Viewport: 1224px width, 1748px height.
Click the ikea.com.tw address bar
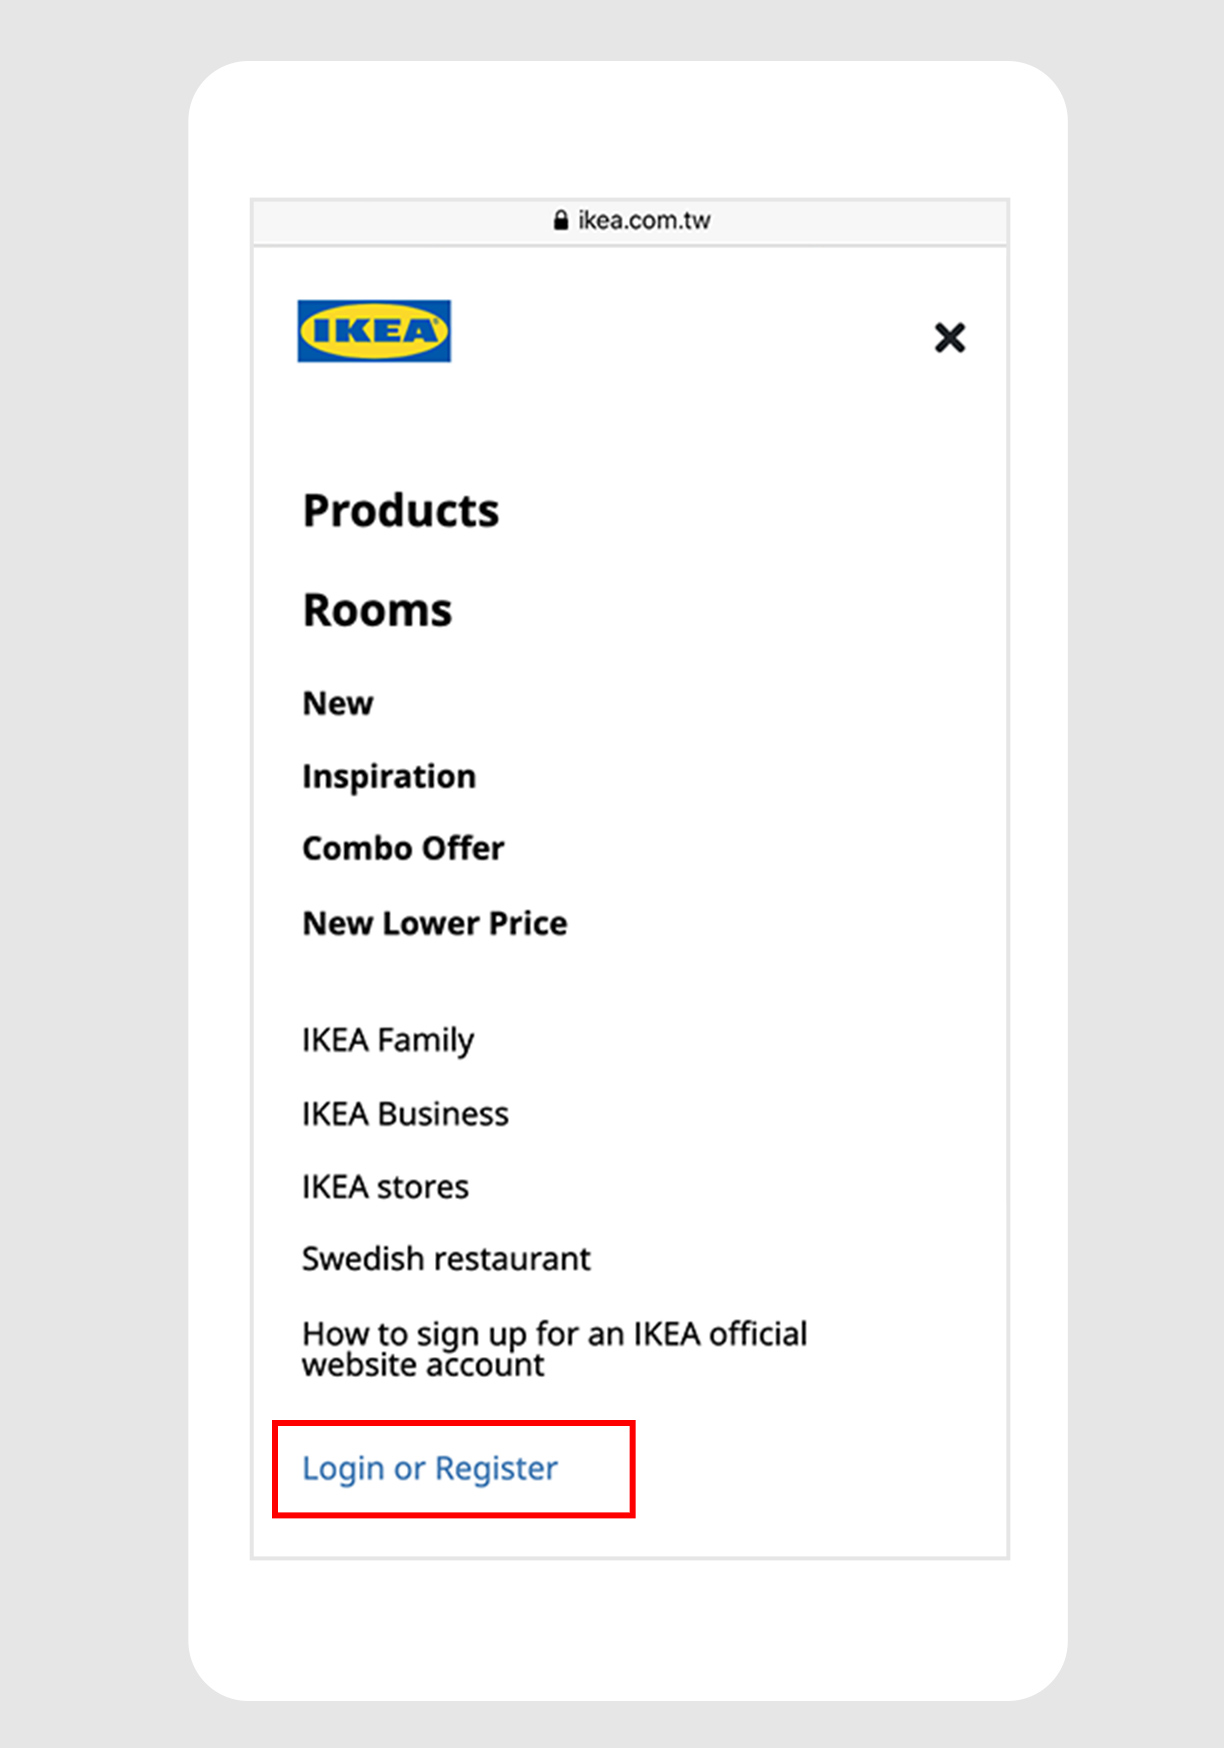point(643,220)
